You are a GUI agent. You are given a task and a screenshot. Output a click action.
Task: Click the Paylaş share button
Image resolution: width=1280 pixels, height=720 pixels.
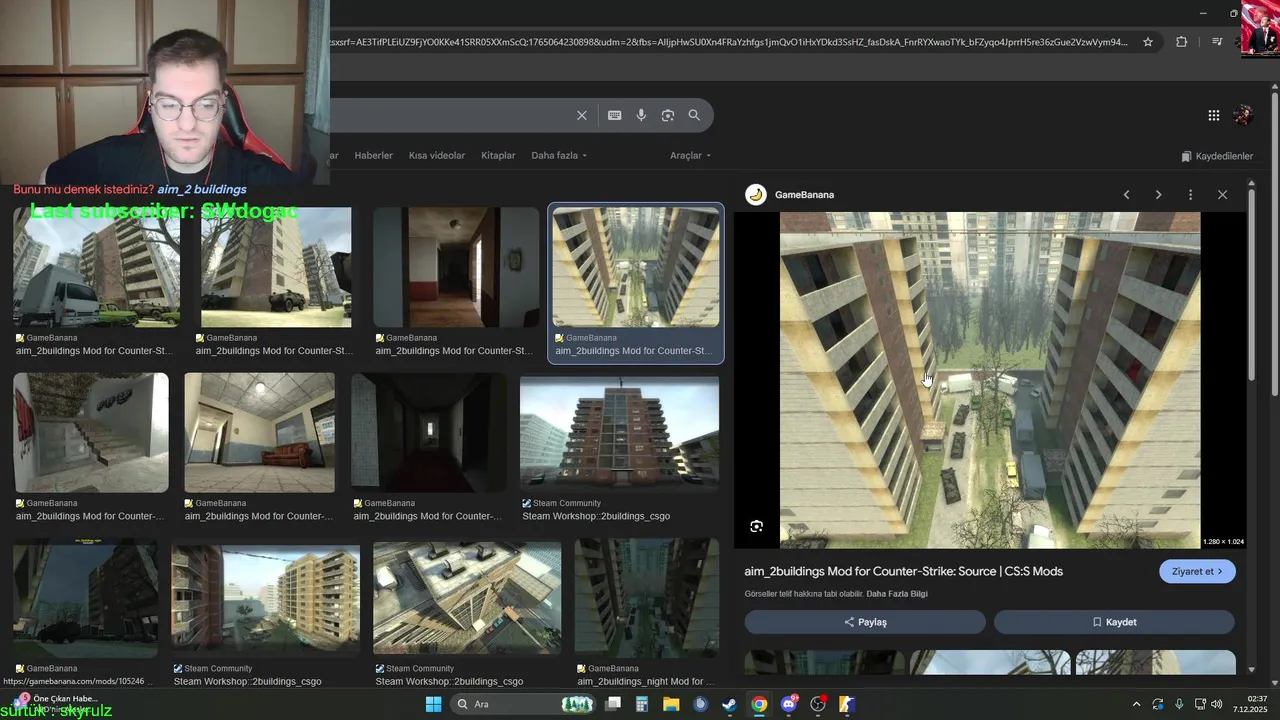[x=865, y=622]
